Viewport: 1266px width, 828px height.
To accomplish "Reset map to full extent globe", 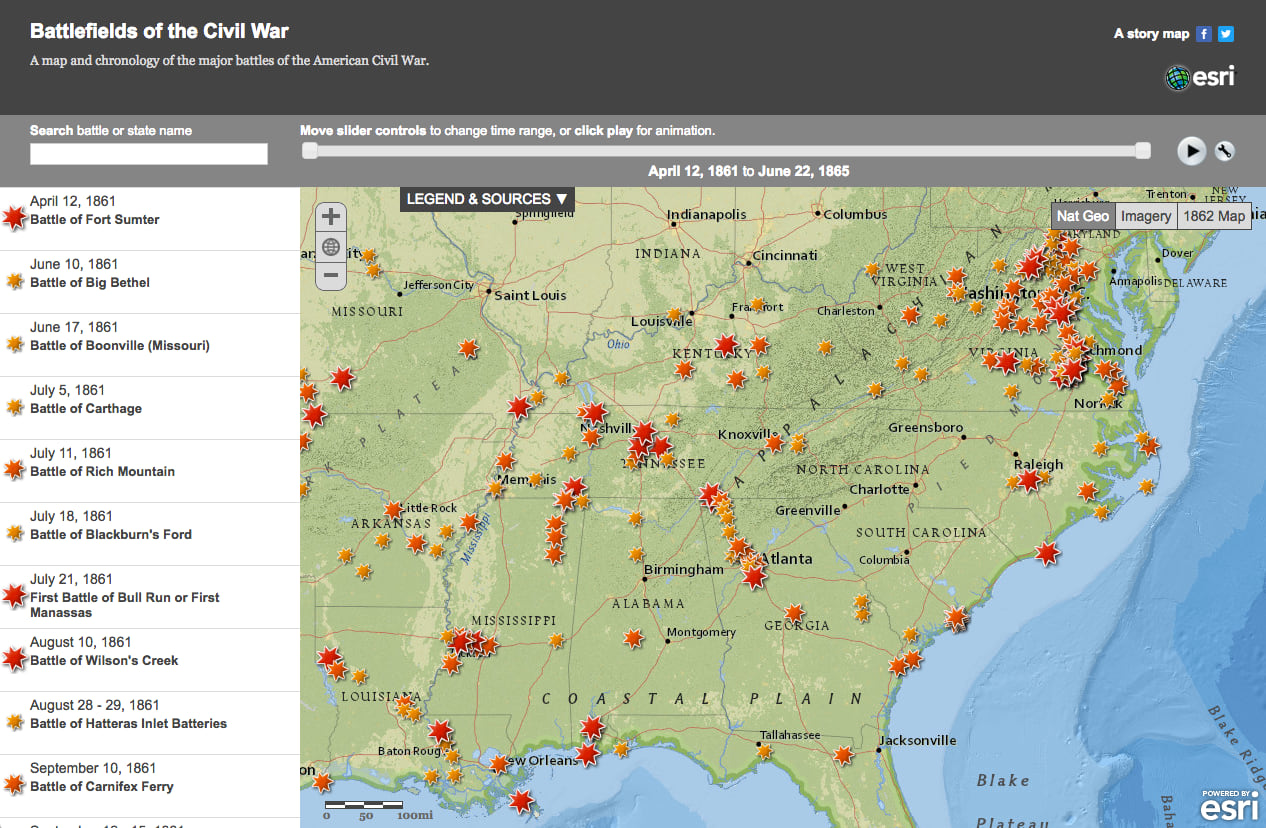I will click(x=331, y=246).
